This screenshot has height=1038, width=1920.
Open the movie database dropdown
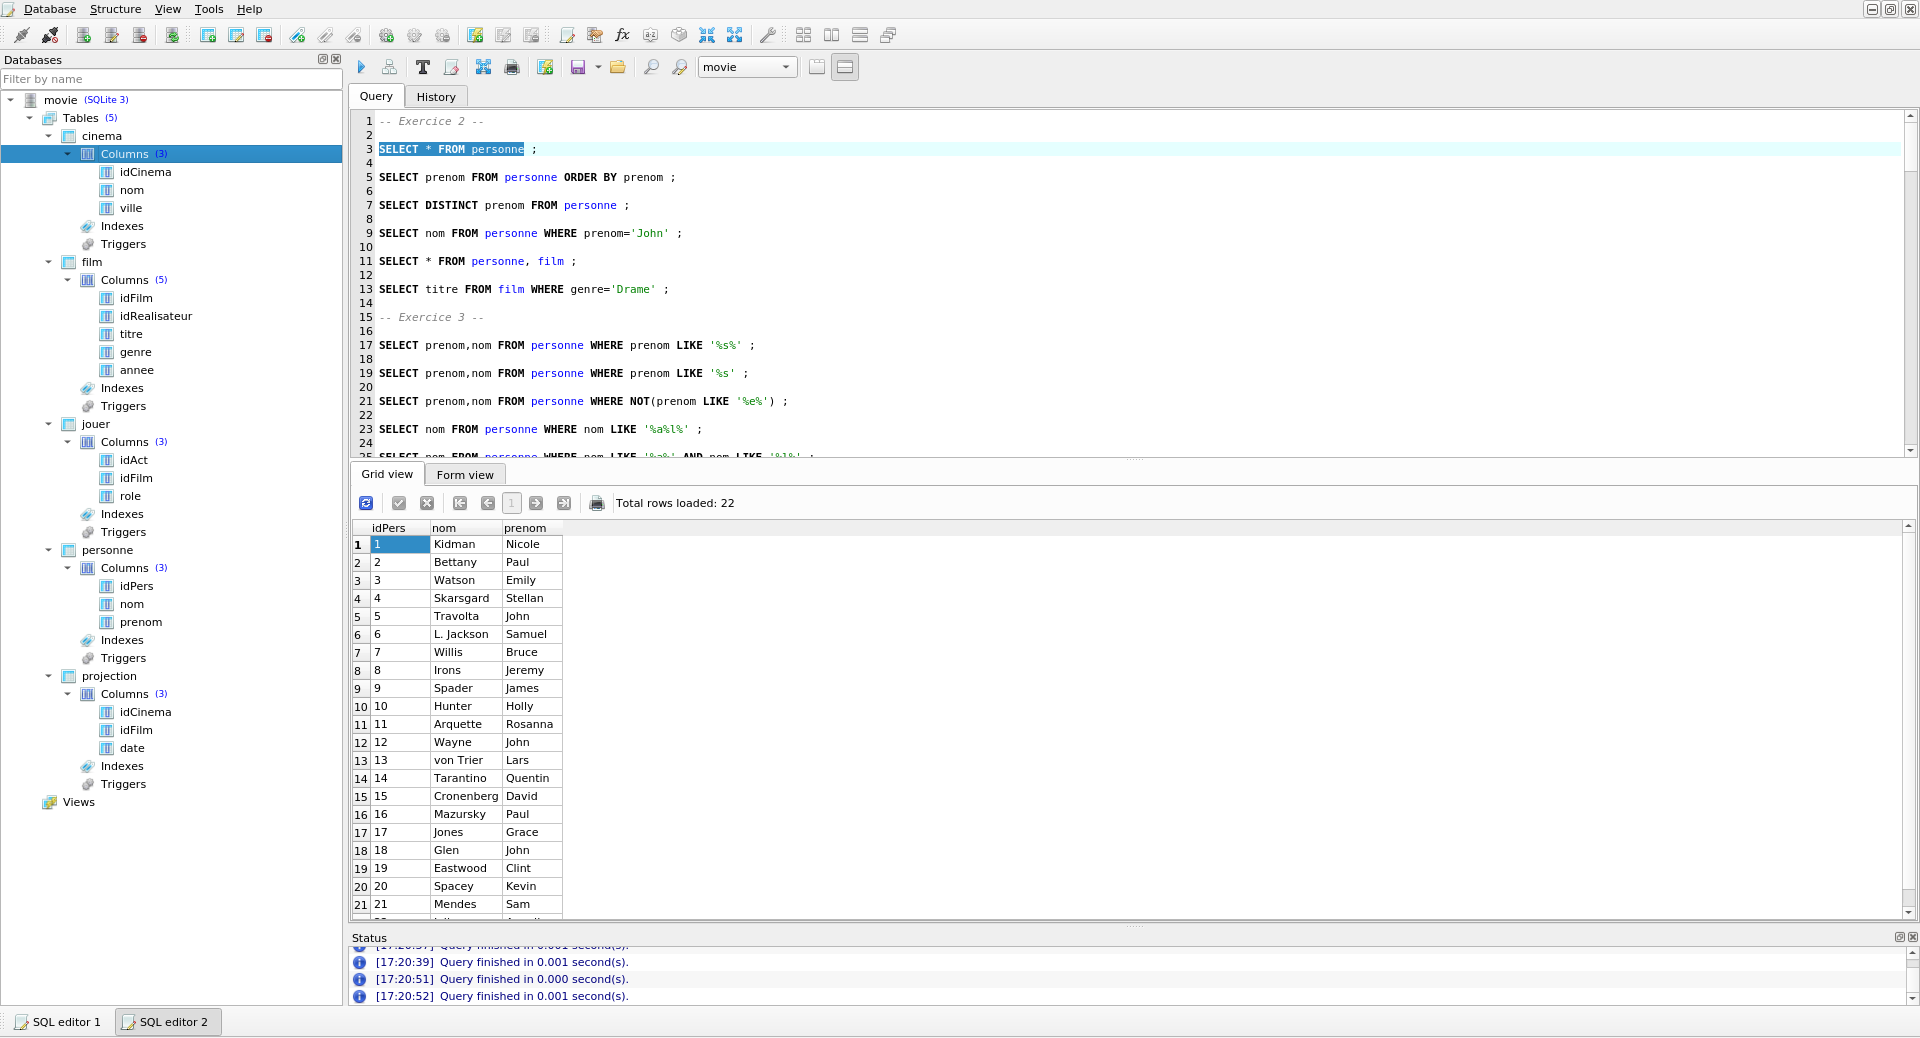[747, 67]
